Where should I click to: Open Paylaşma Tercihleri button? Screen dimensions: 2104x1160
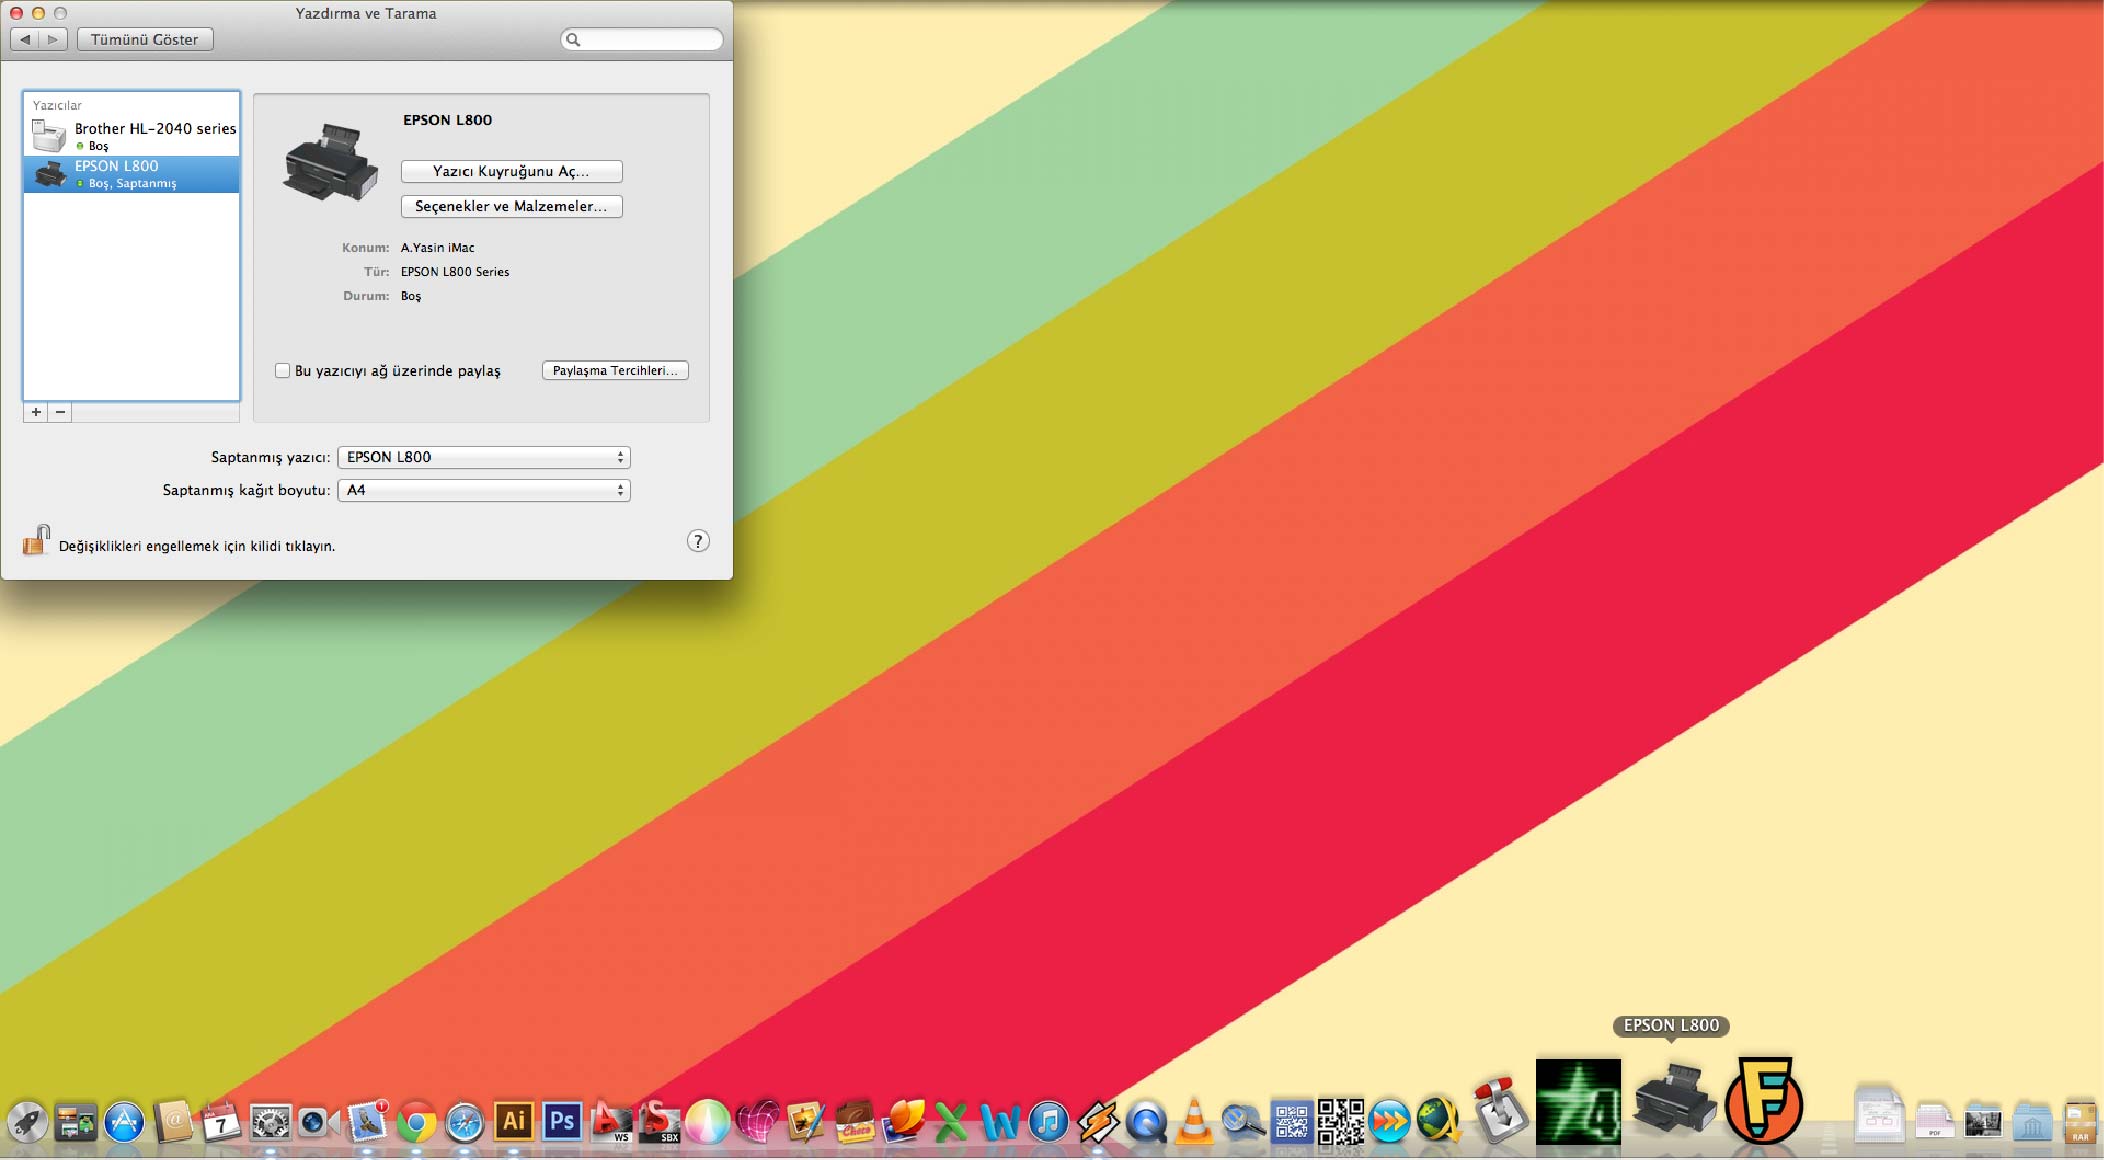615,370
